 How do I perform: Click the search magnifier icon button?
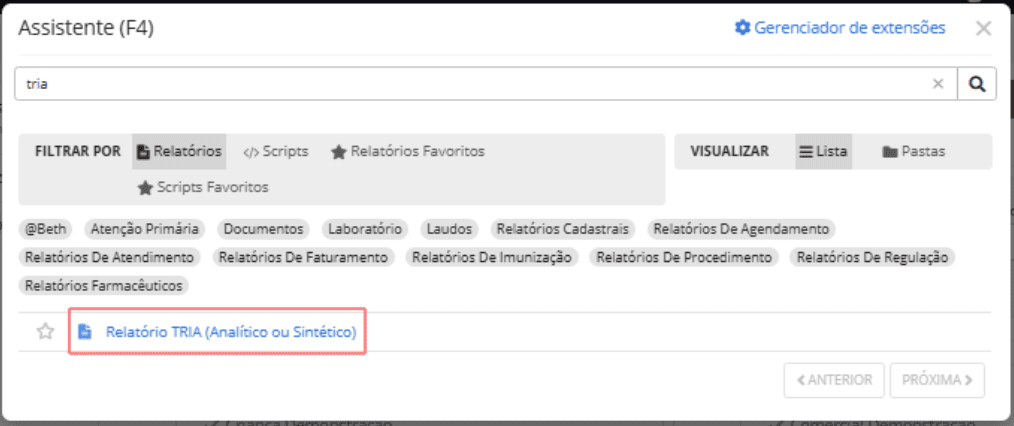977,84
